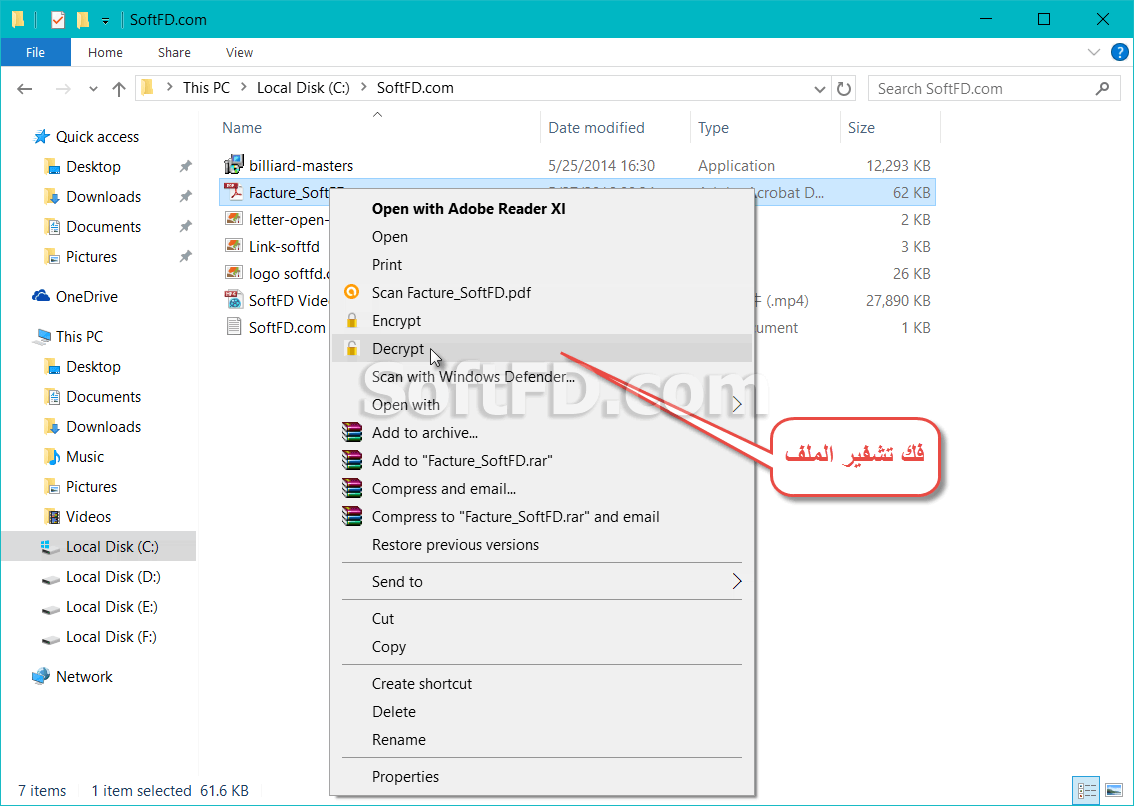This screenshot has height=806, width=1134.
Task: Click Properties icon in Quick Access Toolbar
Action: (58, 20)
